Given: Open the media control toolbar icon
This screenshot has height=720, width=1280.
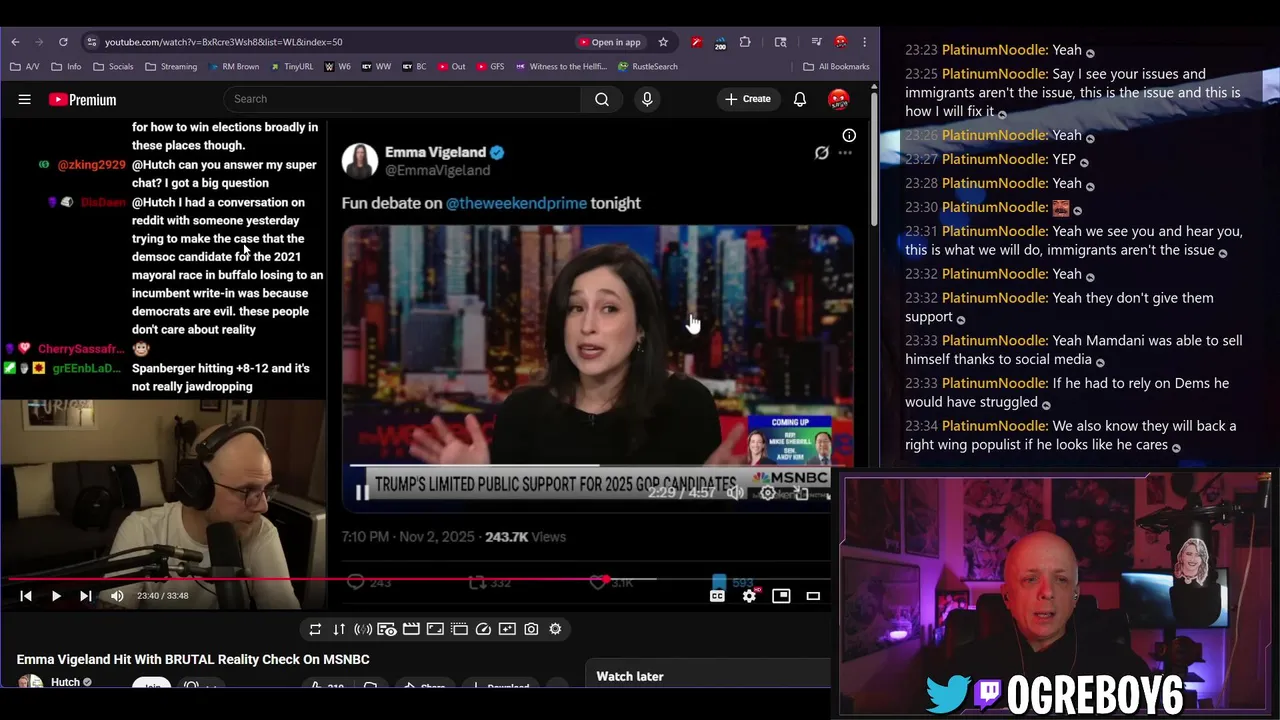Looking at the screenshot, I should [x=816, y=42].
